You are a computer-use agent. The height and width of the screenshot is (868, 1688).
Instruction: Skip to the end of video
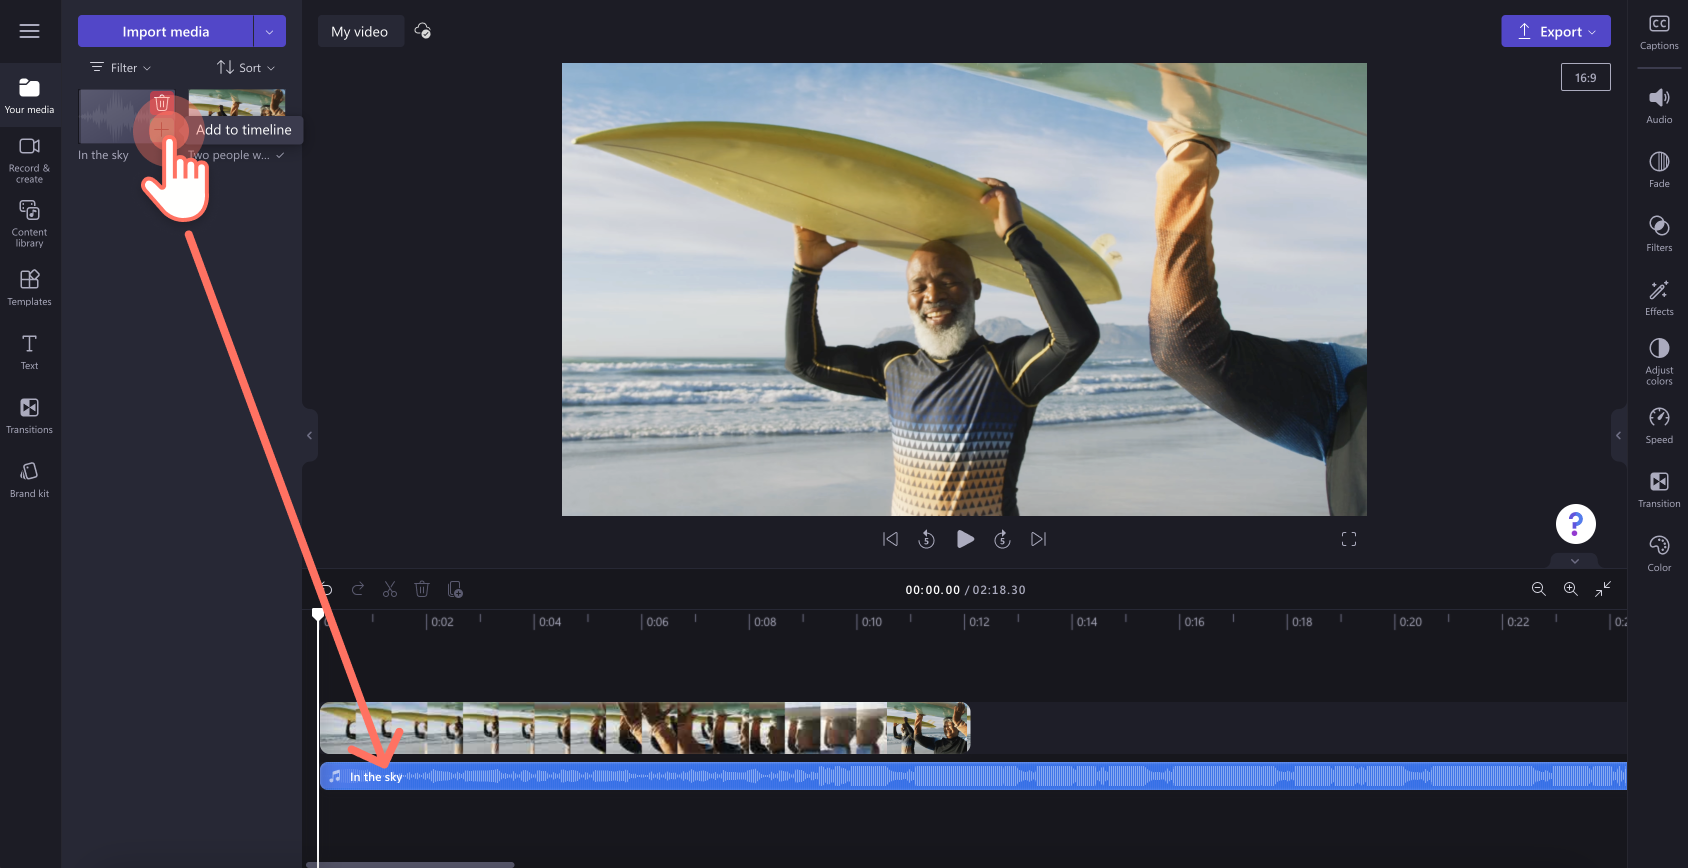[x=1039, y=539]
